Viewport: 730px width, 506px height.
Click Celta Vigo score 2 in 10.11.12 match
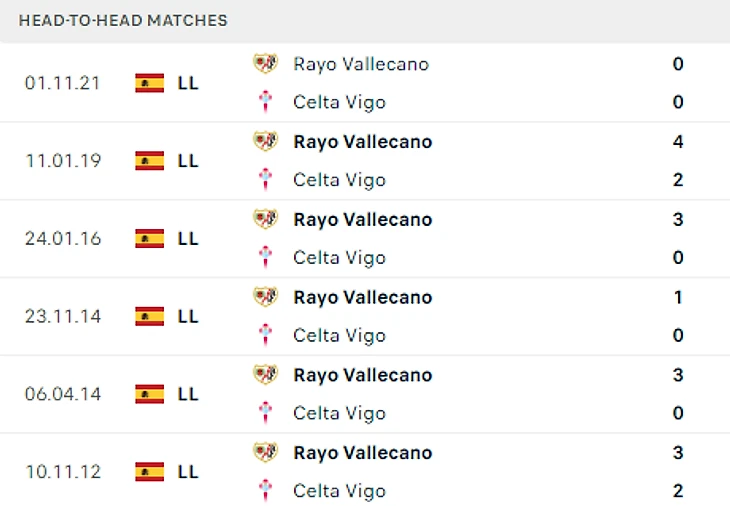pyautogui.click(x=678, y=491)
